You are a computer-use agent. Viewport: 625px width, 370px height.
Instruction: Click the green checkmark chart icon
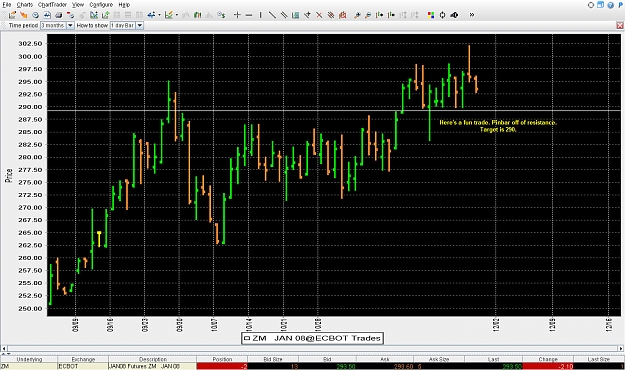[169, 15]
